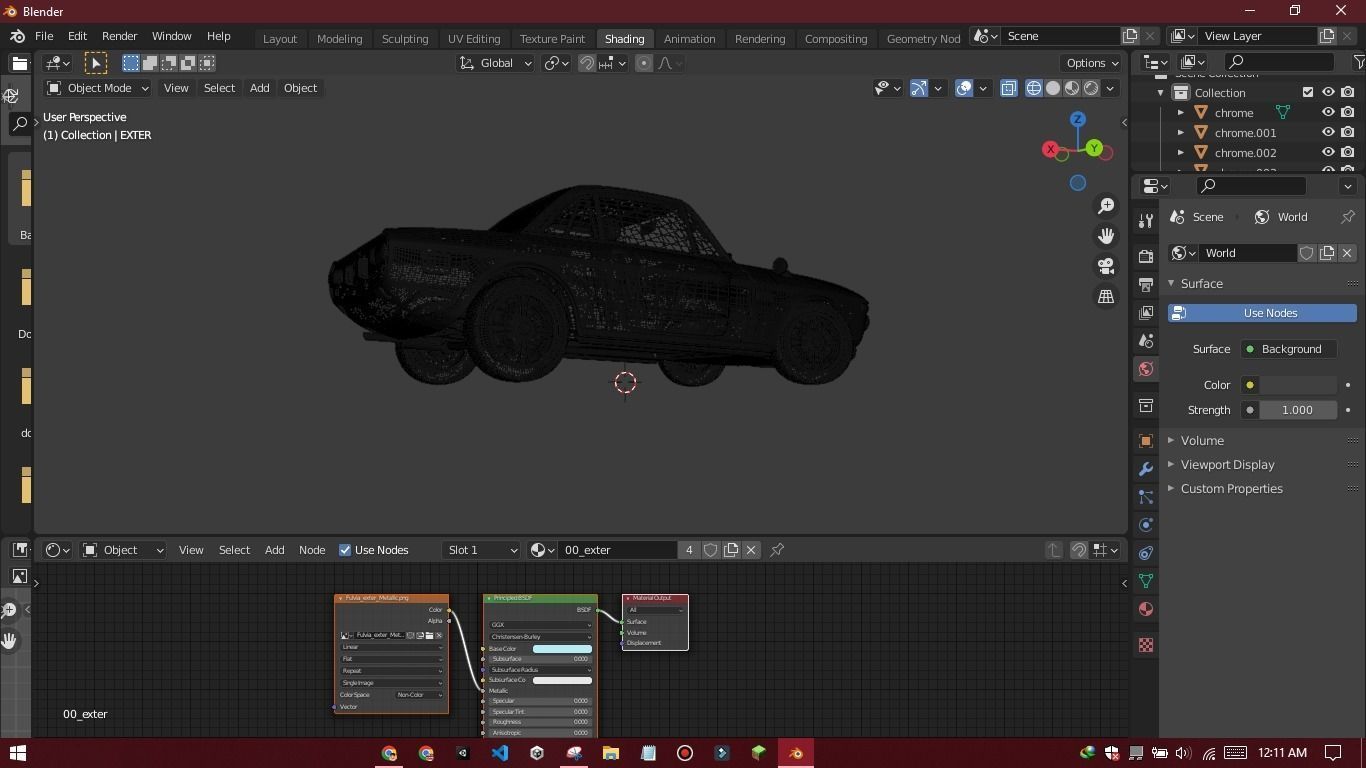Toggle viewport overlays
The height and width of the screenshot is (768, 1366).
coord(964,88)
